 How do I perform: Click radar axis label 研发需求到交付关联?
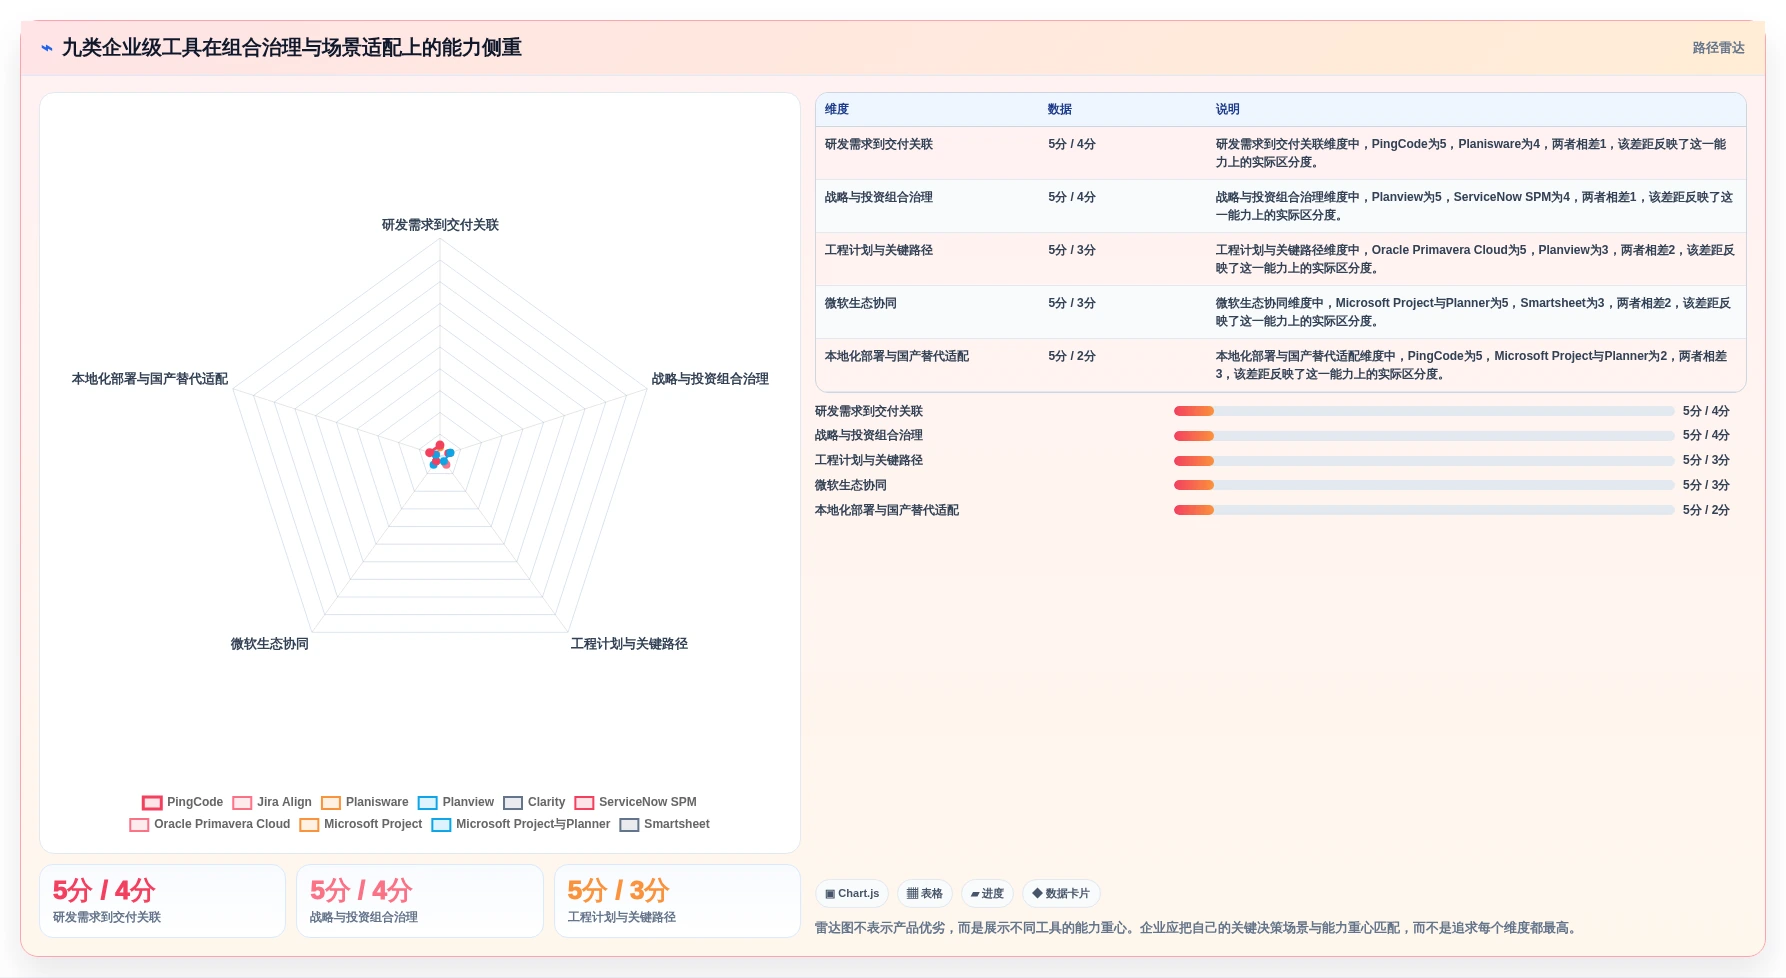point(440,225)
